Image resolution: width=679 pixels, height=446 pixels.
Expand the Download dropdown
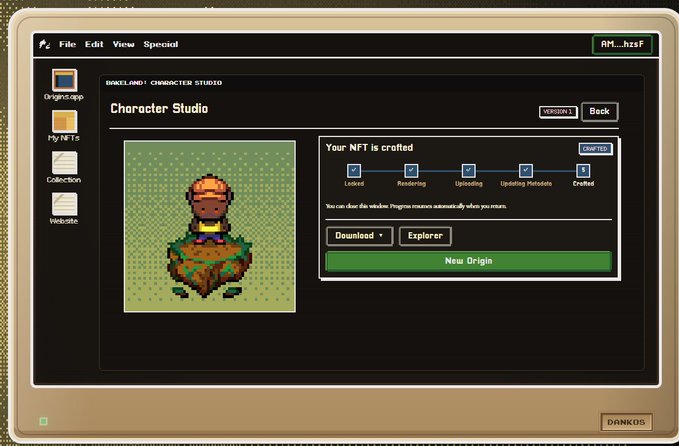tap(359, 236)
